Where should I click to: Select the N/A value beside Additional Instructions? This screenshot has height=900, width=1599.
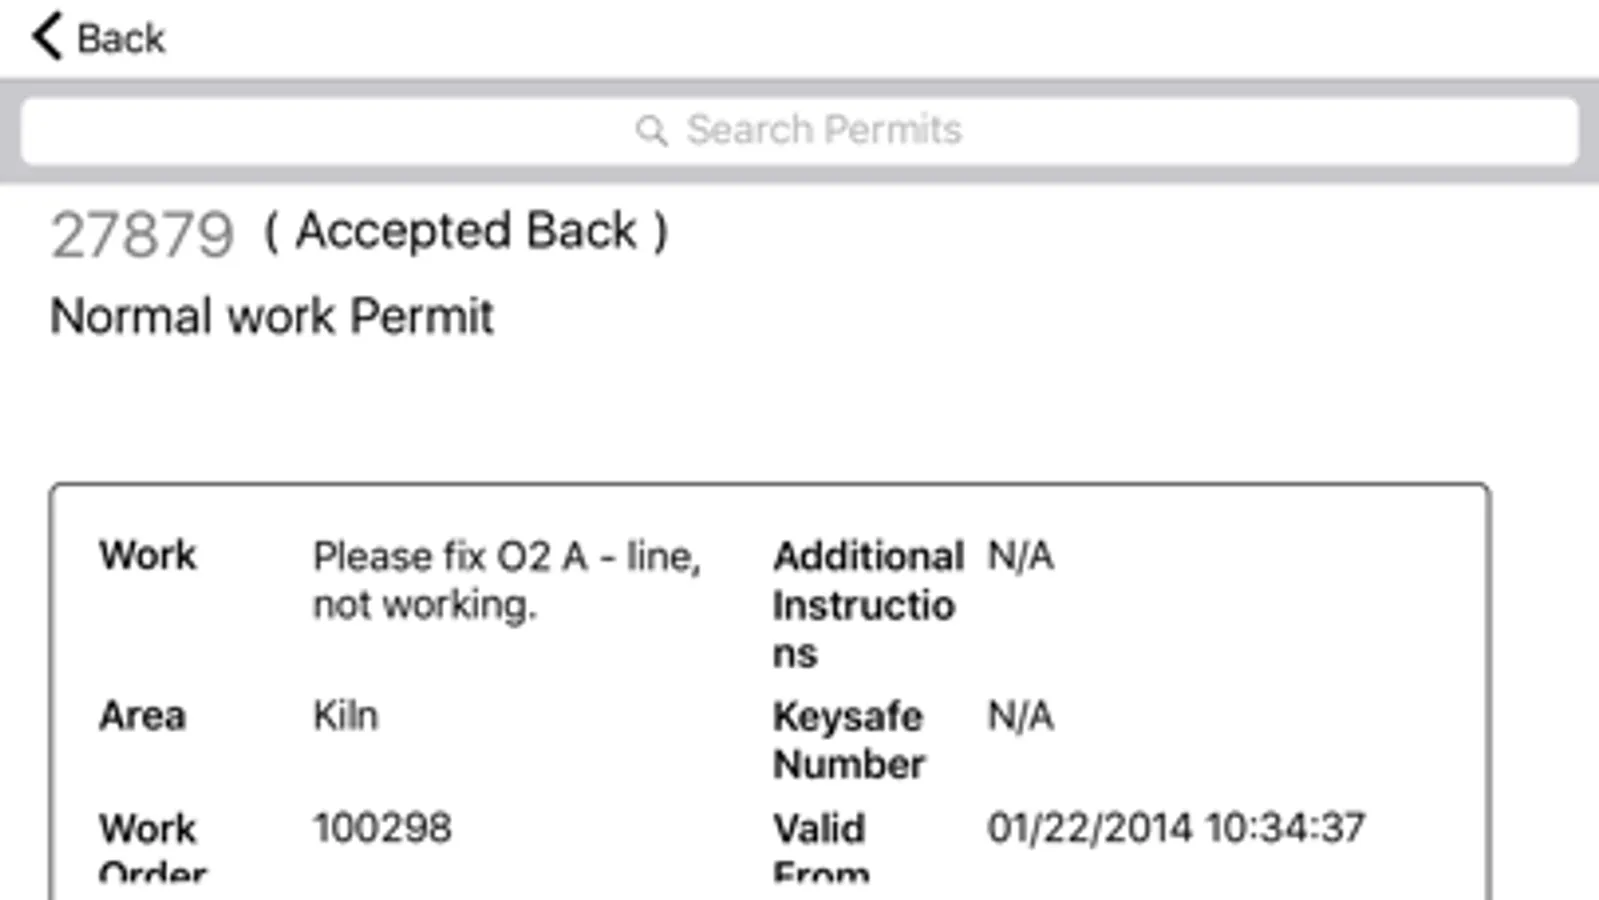pyautogui.click(x=1020, y=555)
